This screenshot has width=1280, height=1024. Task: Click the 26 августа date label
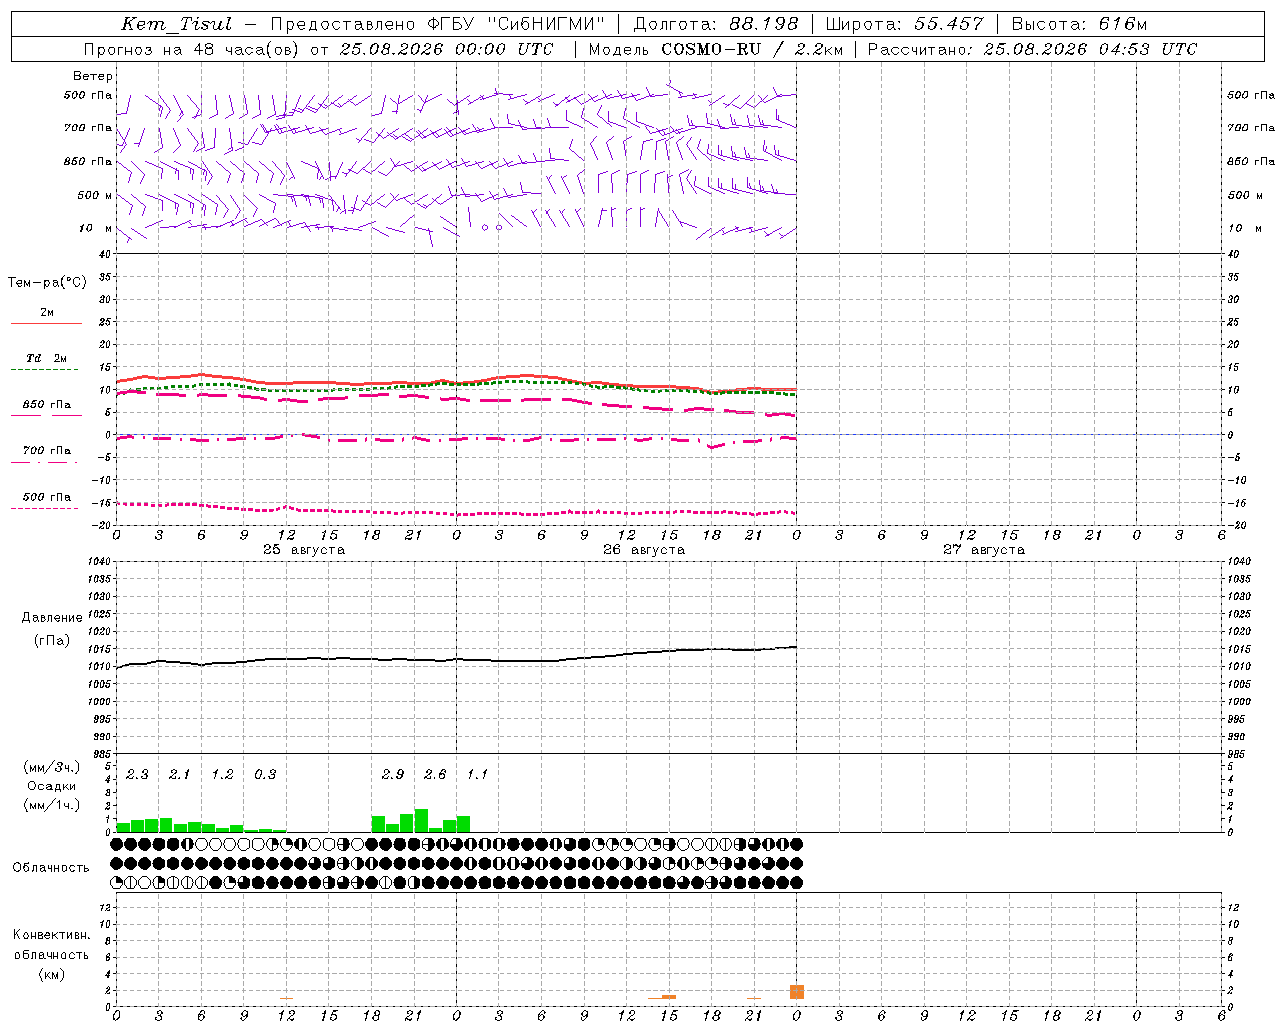pyautogui.click(x=644, y=550)
